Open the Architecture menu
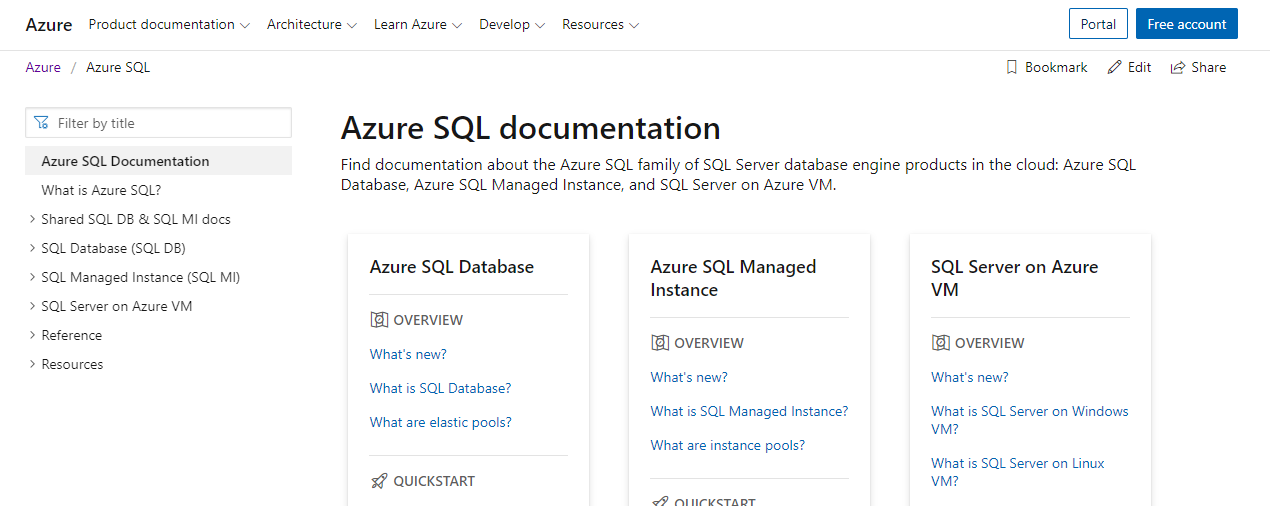The image size is (1270, 506). [311, 25]
